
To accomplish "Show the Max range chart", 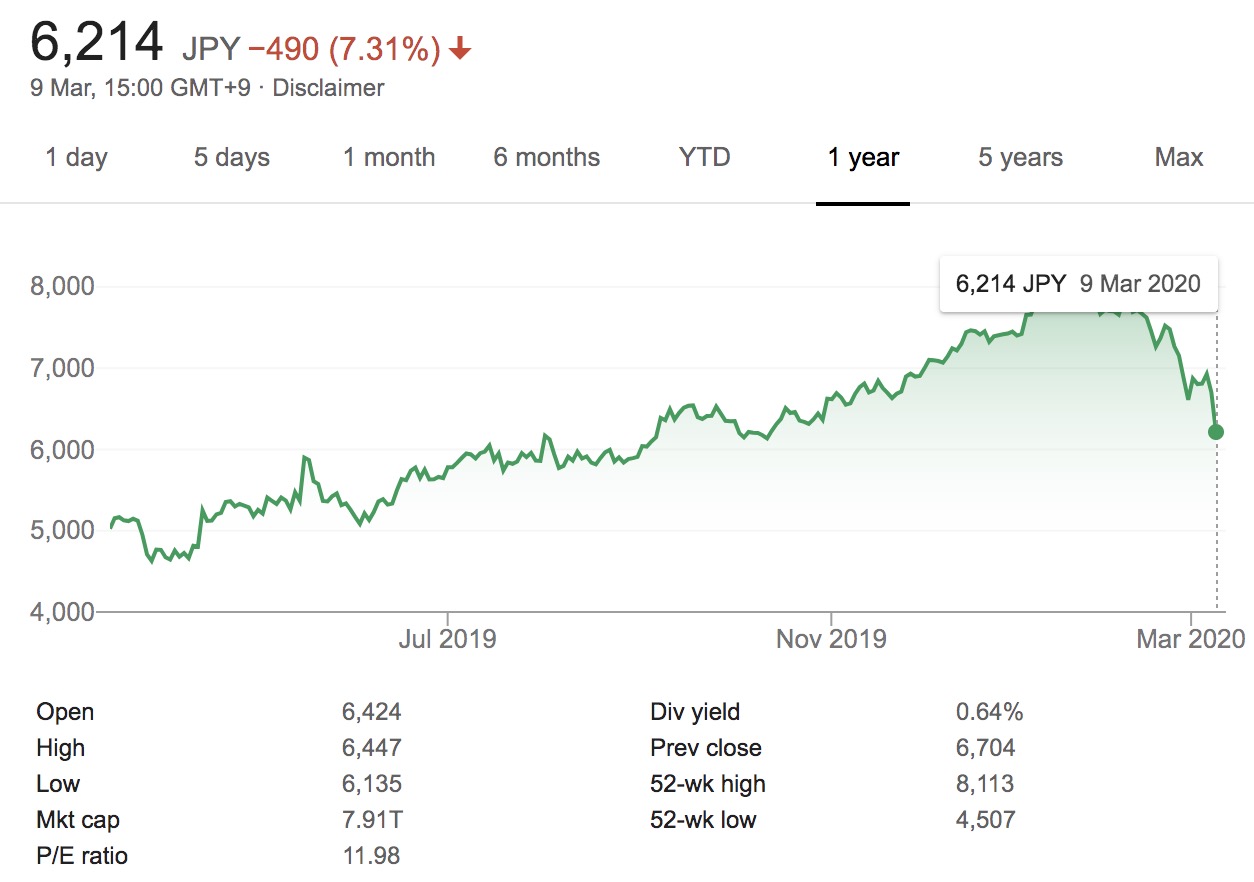I will [x=1179, y=157].
